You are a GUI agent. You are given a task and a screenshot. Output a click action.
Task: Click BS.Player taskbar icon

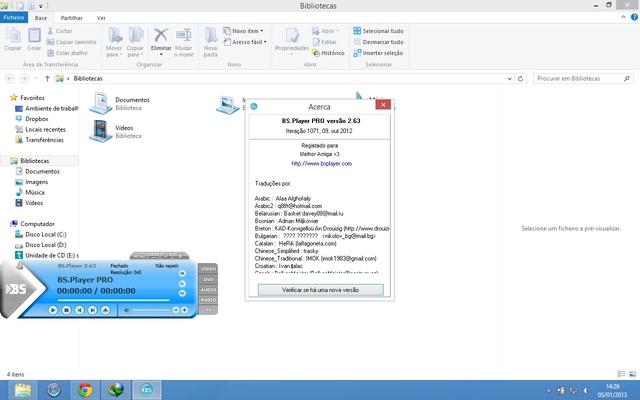pyautogui.click(x=147, y=390)
